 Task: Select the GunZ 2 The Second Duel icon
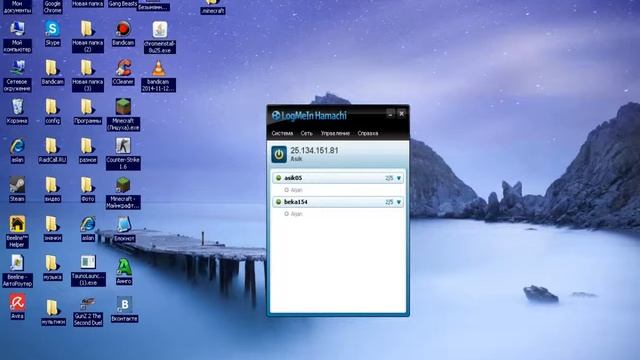(88, 312)
